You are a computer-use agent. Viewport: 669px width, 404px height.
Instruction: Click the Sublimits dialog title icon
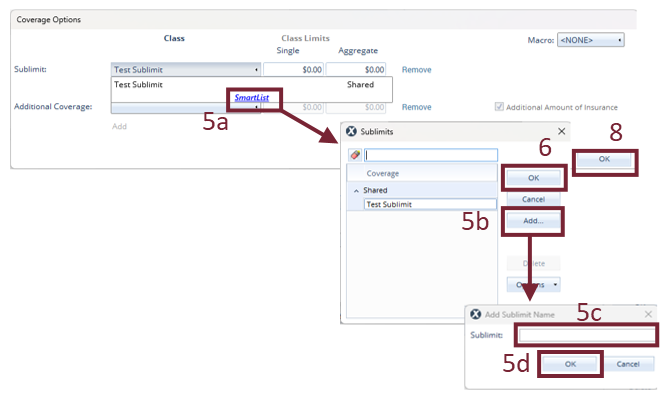tap(351, 131)
